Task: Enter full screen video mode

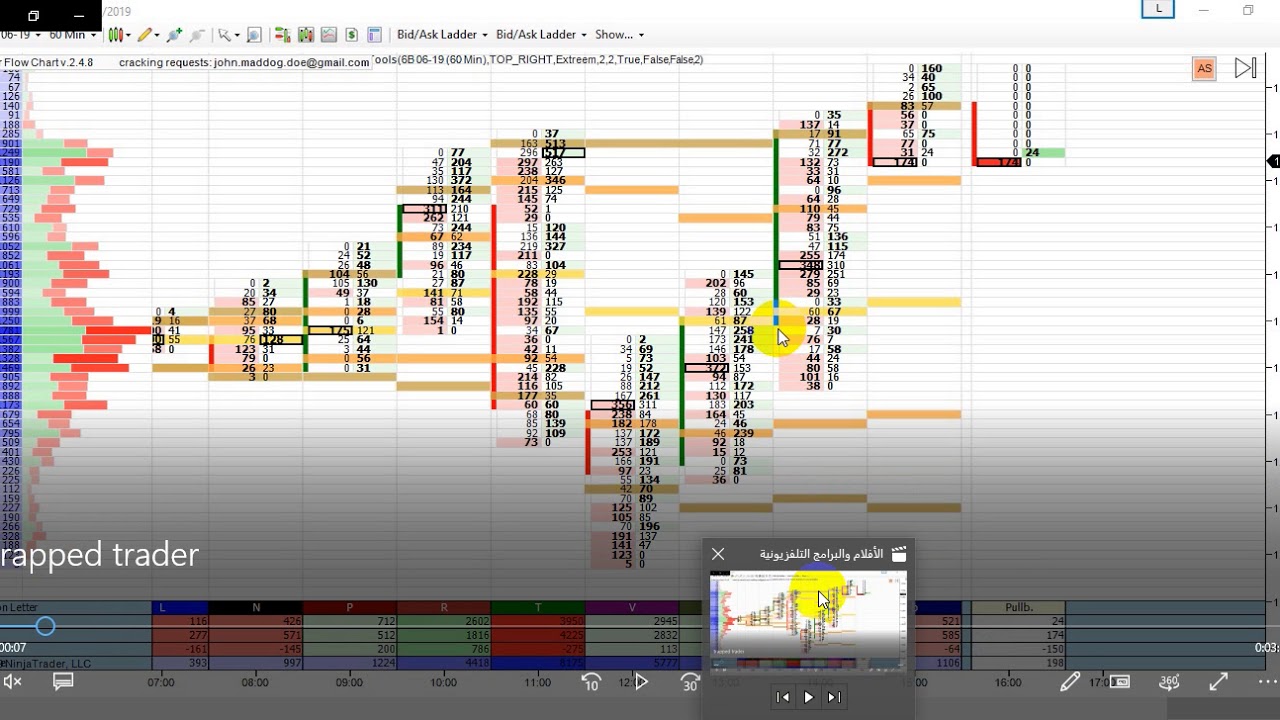Action: point(1219,682)
